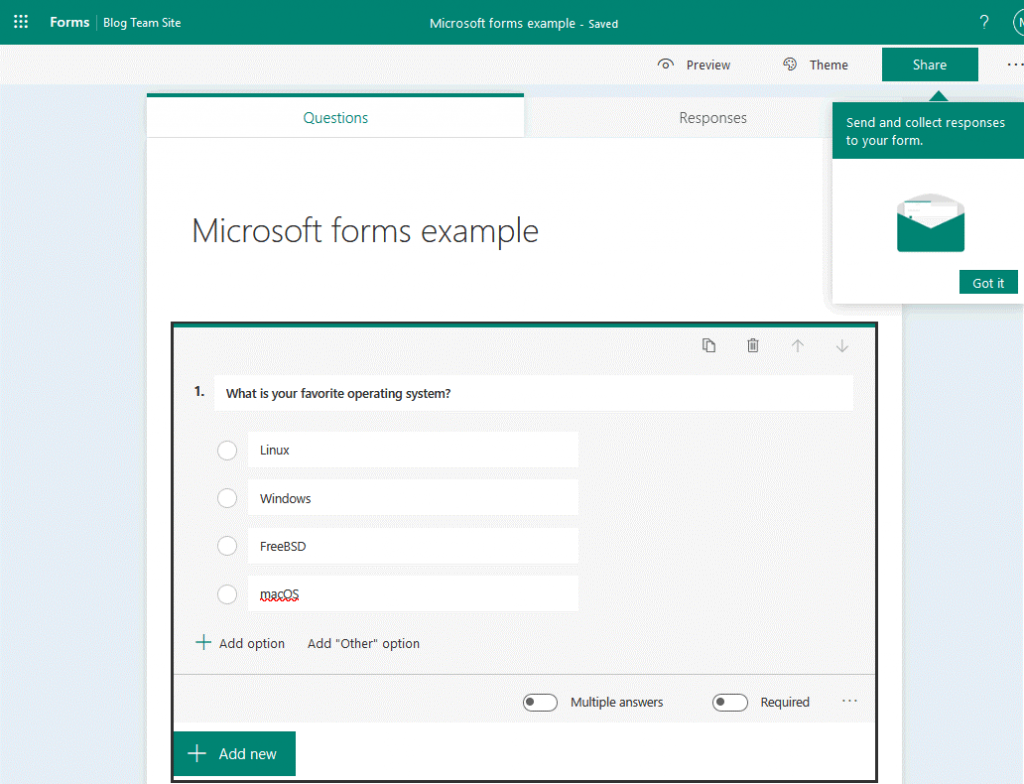Select the Windows radio button
The image size is (1024, 784).
point(227,498)
